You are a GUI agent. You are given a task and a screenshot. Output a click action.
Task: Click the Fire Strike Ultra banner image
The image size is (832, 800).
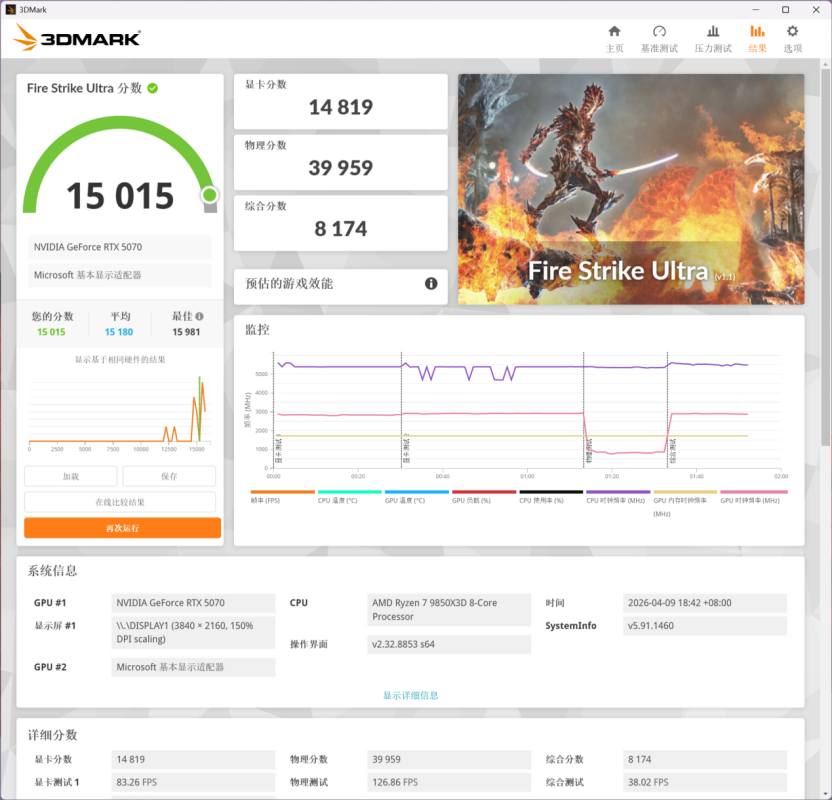pos(630,189)
